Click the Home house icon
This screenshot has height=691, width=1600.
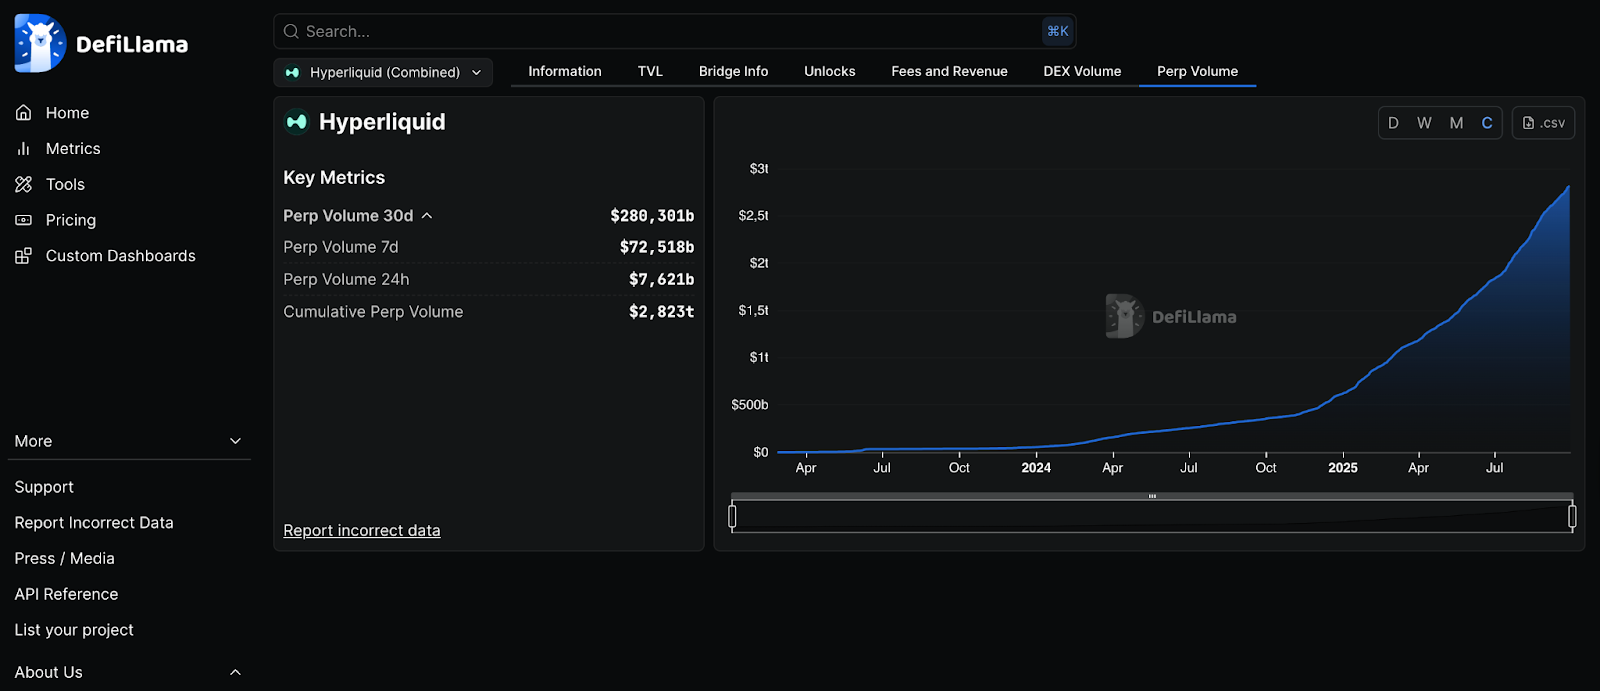coord(24,113)
